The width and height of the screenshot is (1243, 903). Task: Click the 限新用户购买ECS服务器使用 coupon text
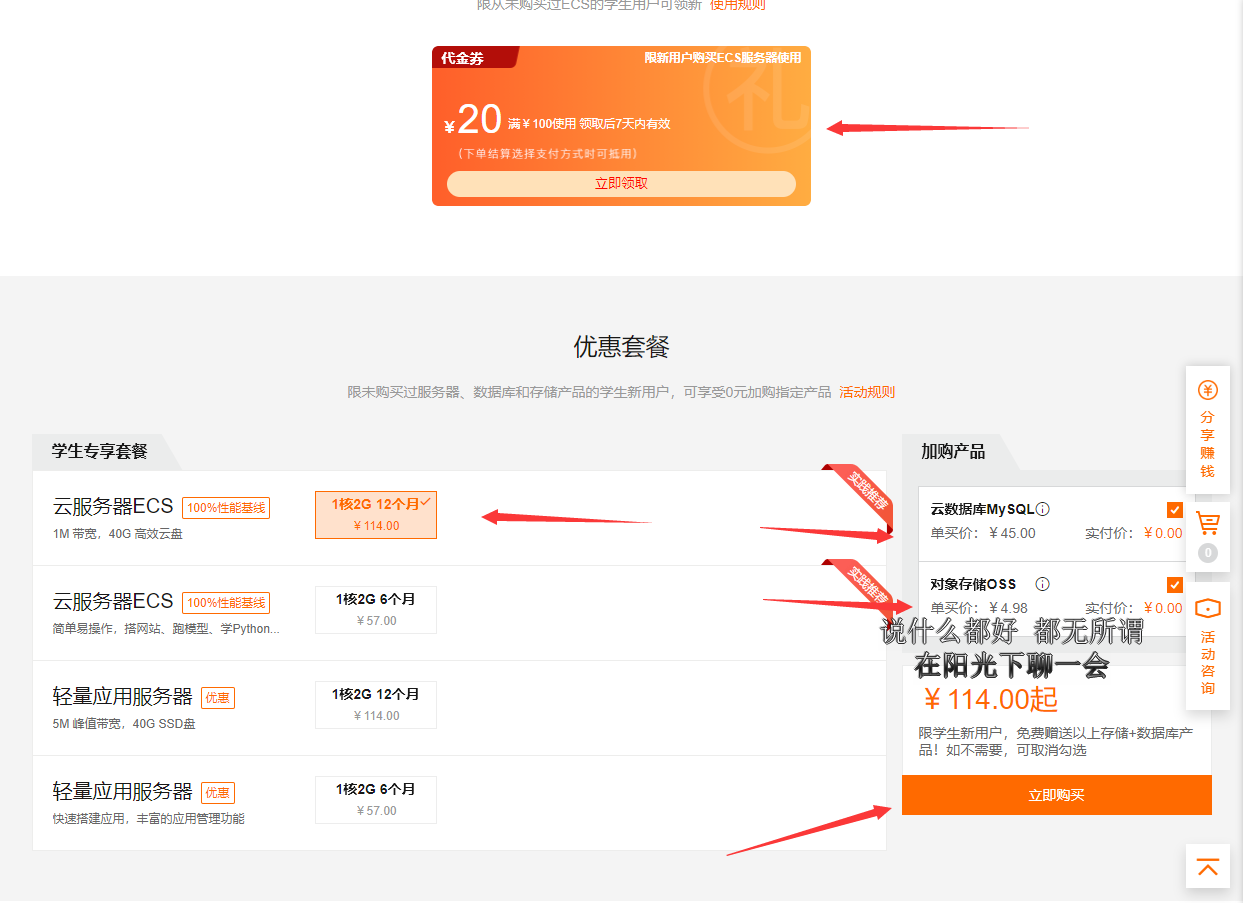pos(723,58)
